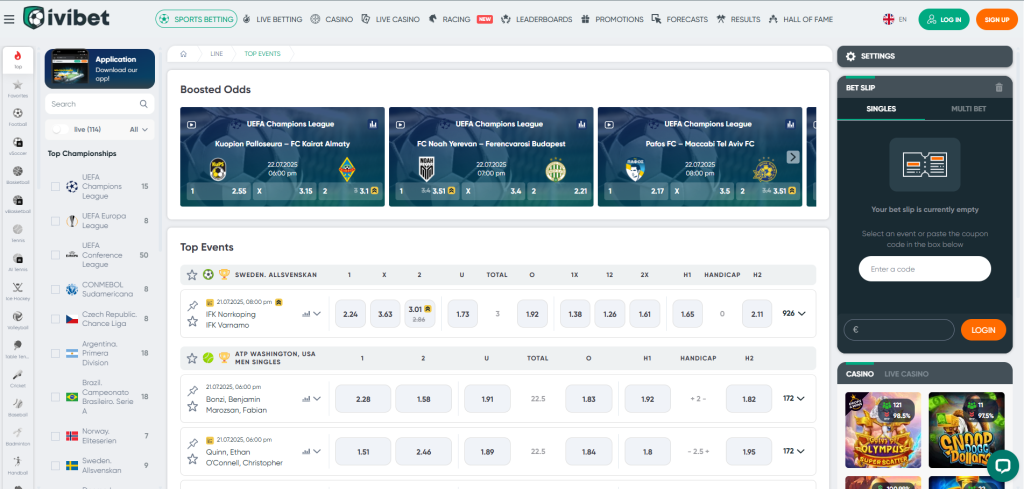Show next boosted odds with arrow
The height and width of the screenshot is (489, 1024).
pyautogui.click(x=793, y=157)
